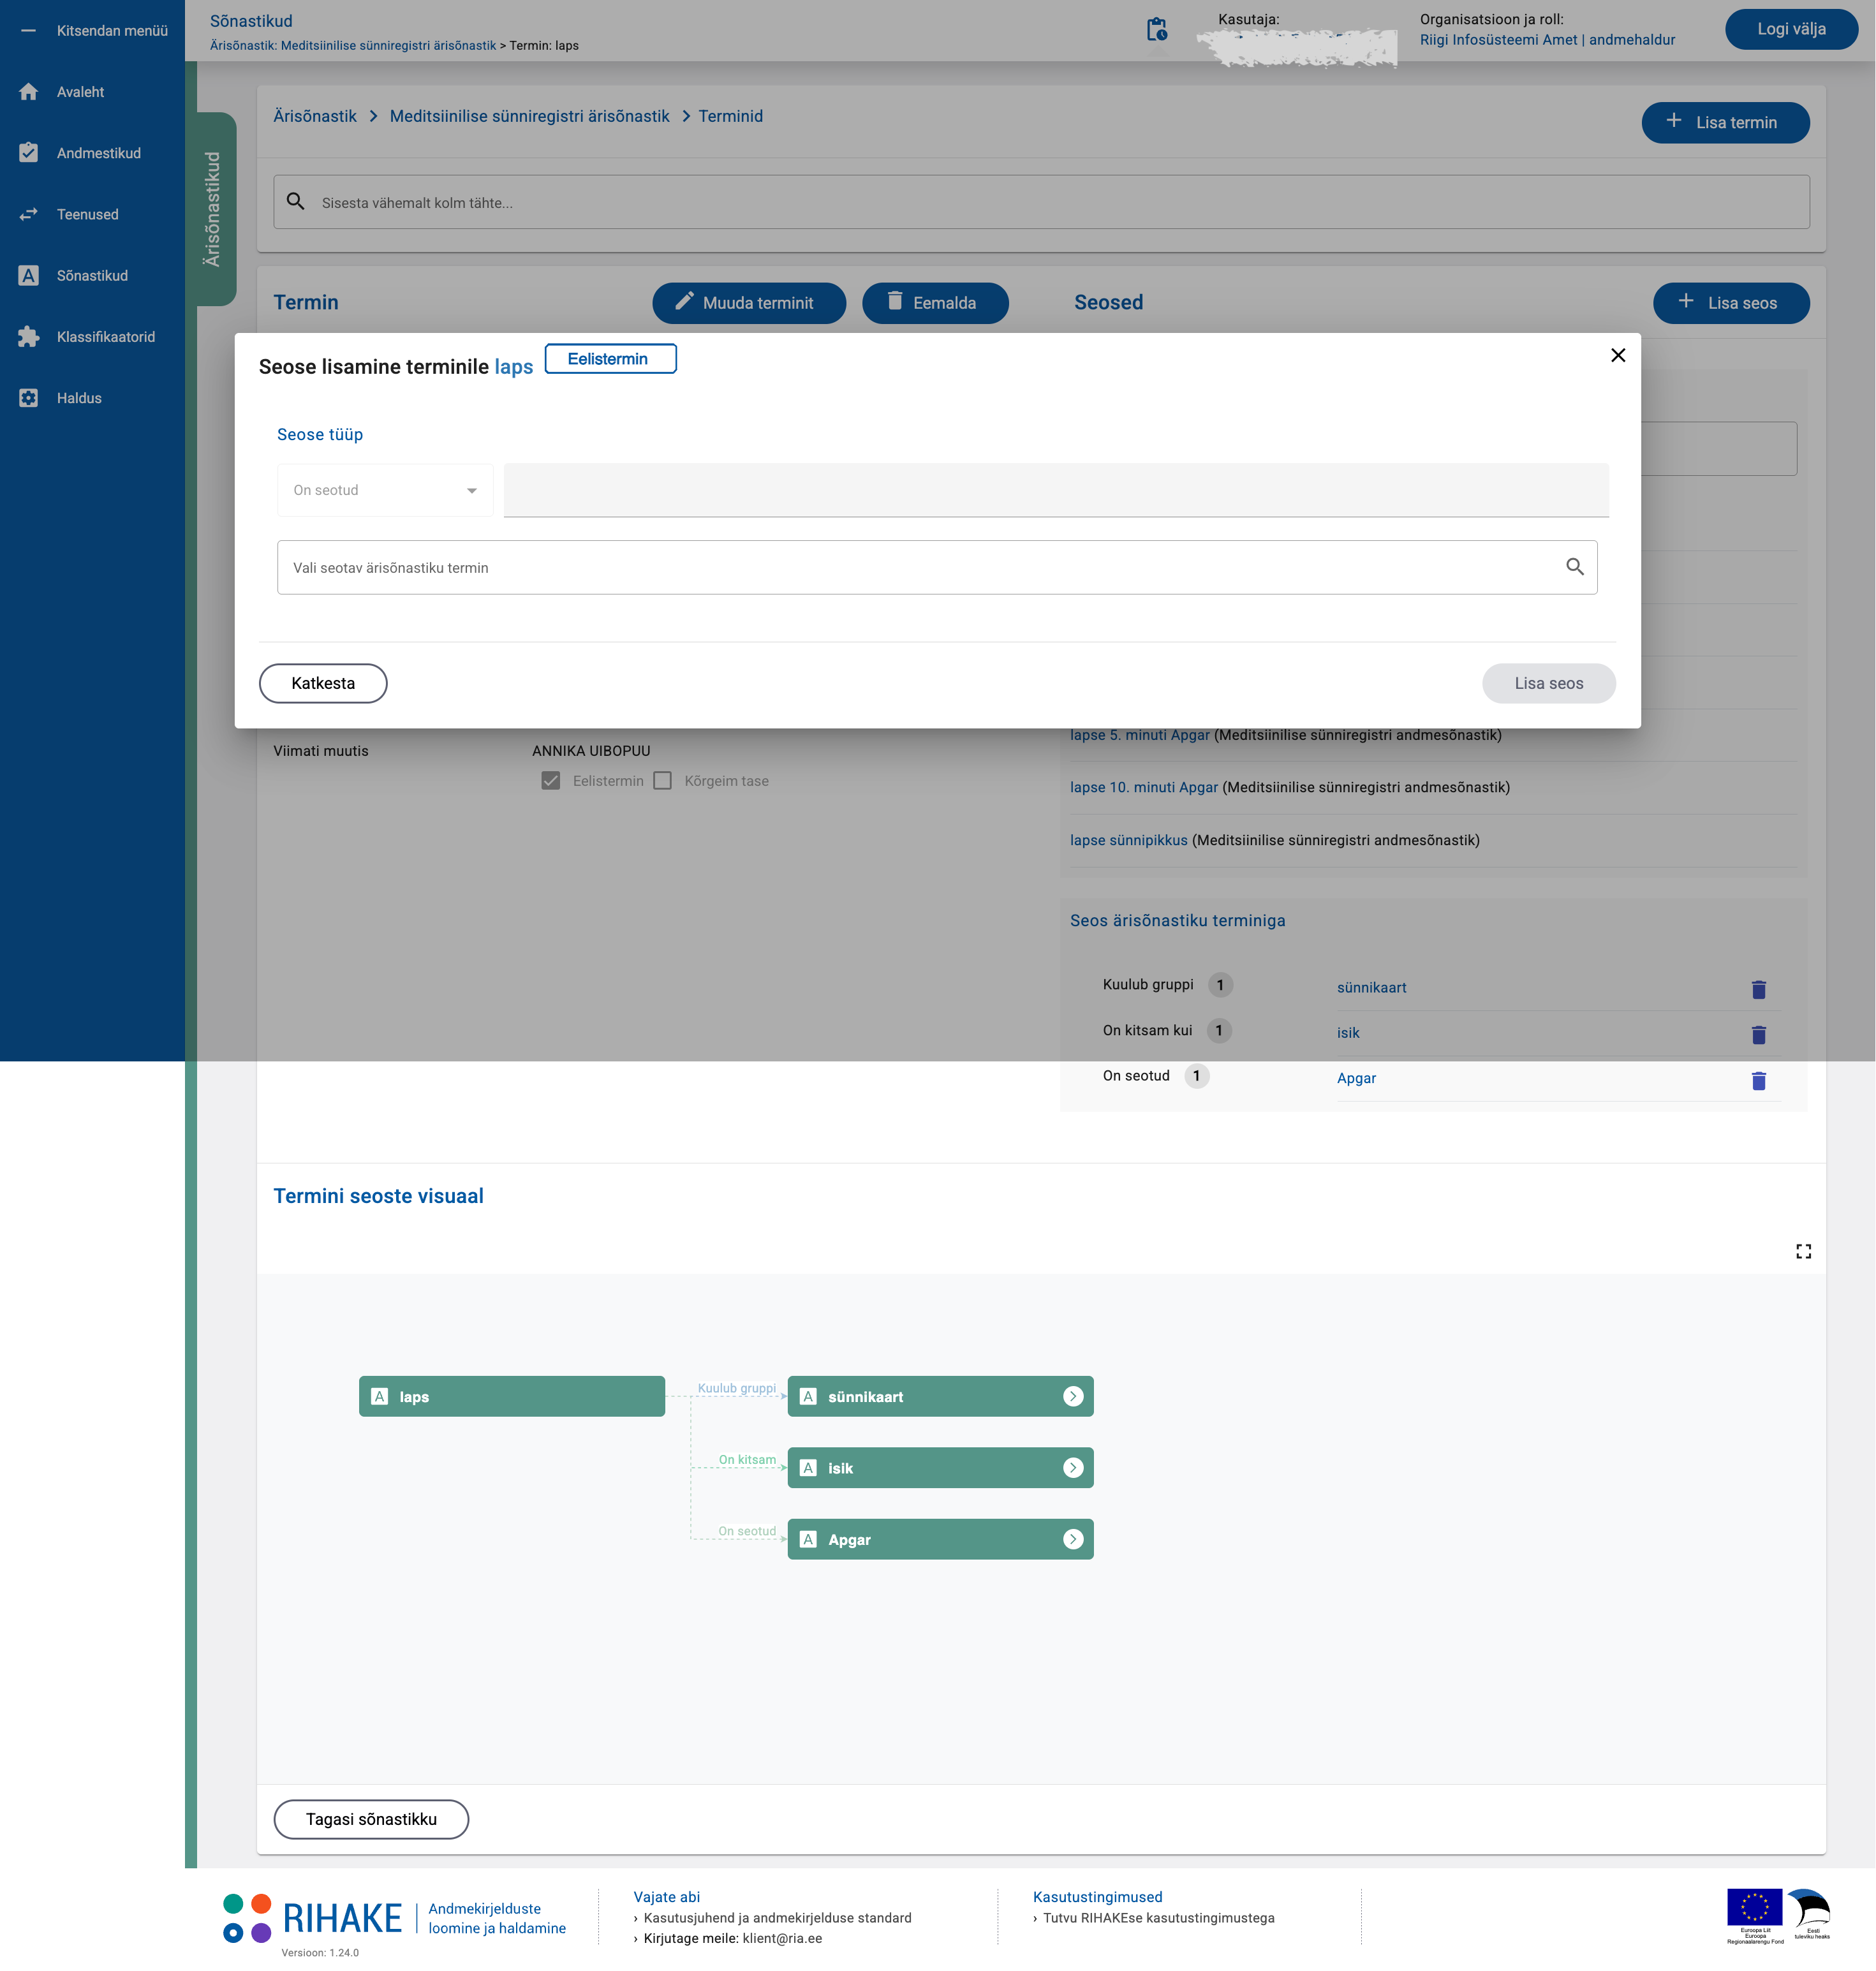The image size is (1876, 1971).
Task: Click the arrow icon on Apgar node
Action: point(1072,1539)
